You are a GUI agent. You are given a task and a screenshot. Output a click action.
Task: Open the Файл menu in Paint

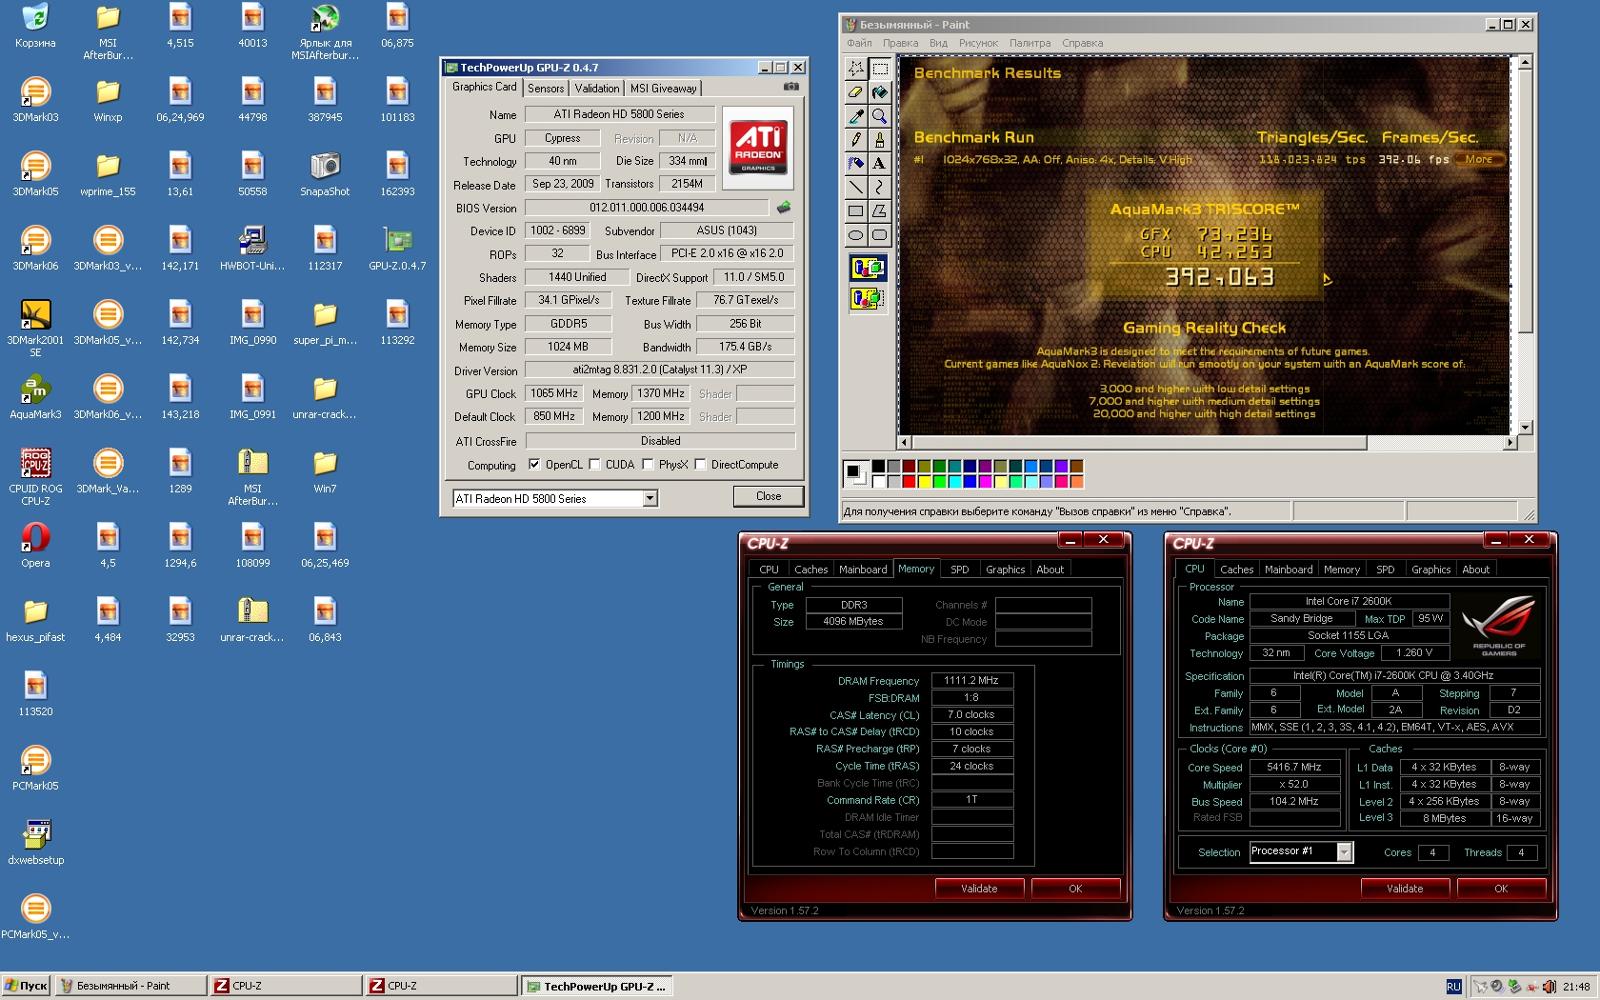[859, 43]
